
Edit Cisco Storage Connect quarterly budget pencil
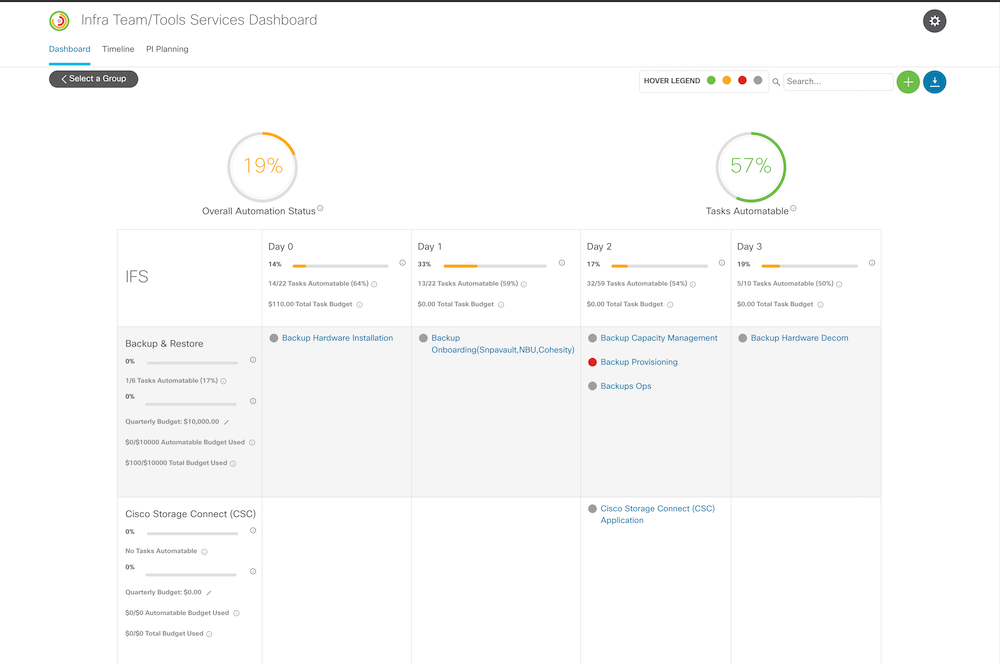pyautogui.click(x=209, y=592)
